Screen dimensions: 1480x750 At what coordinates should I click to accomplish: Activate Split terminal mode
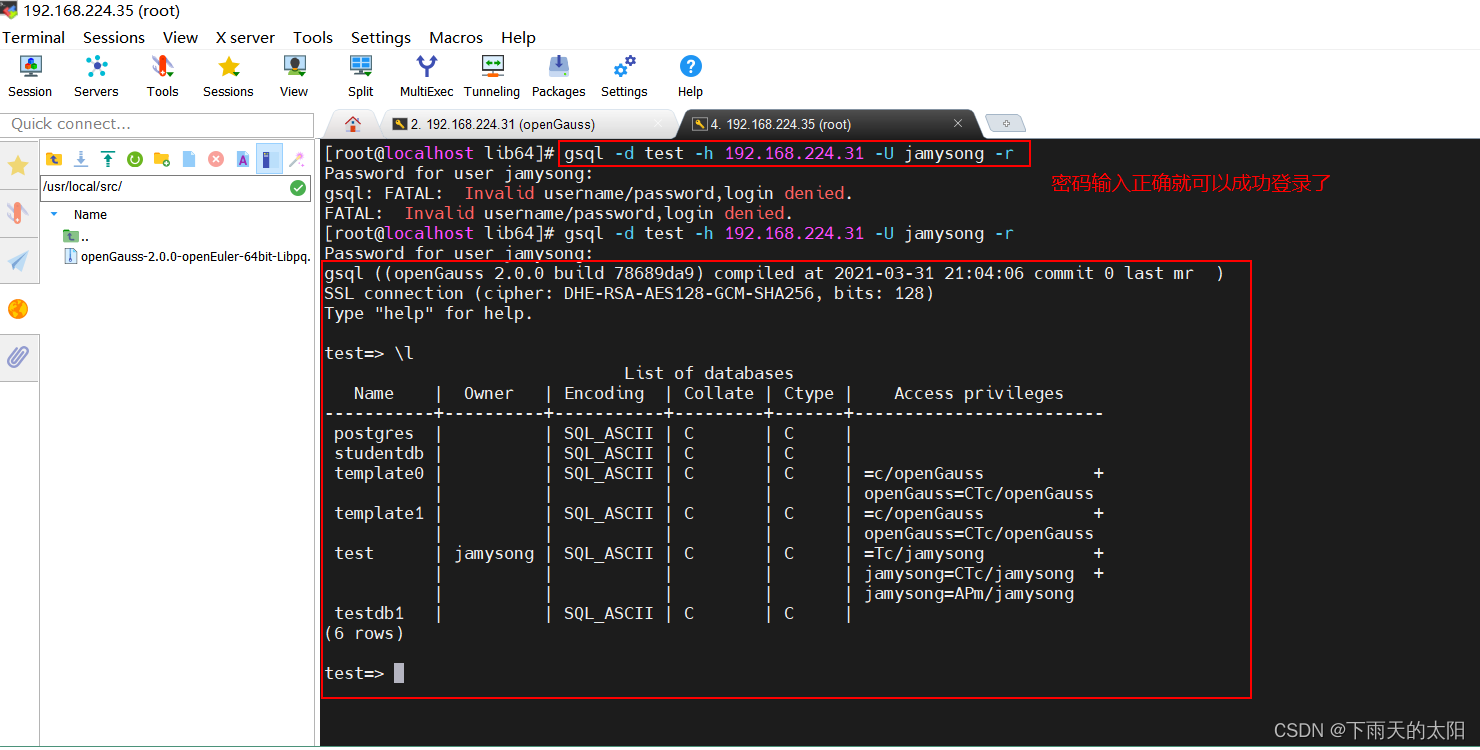coord(360,76)
